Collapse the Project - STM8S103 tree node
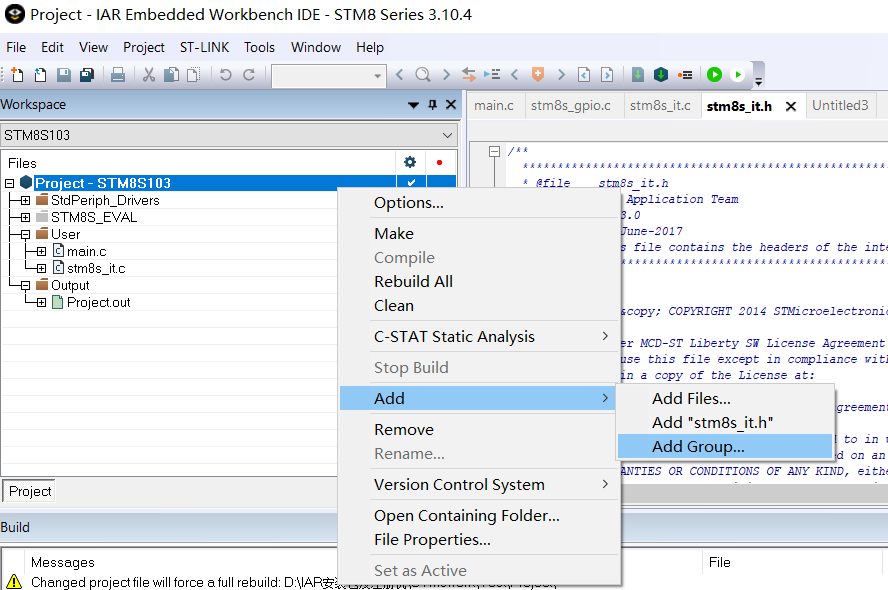The height and width of the screenshot is (590, 888). tap(10, 183)
